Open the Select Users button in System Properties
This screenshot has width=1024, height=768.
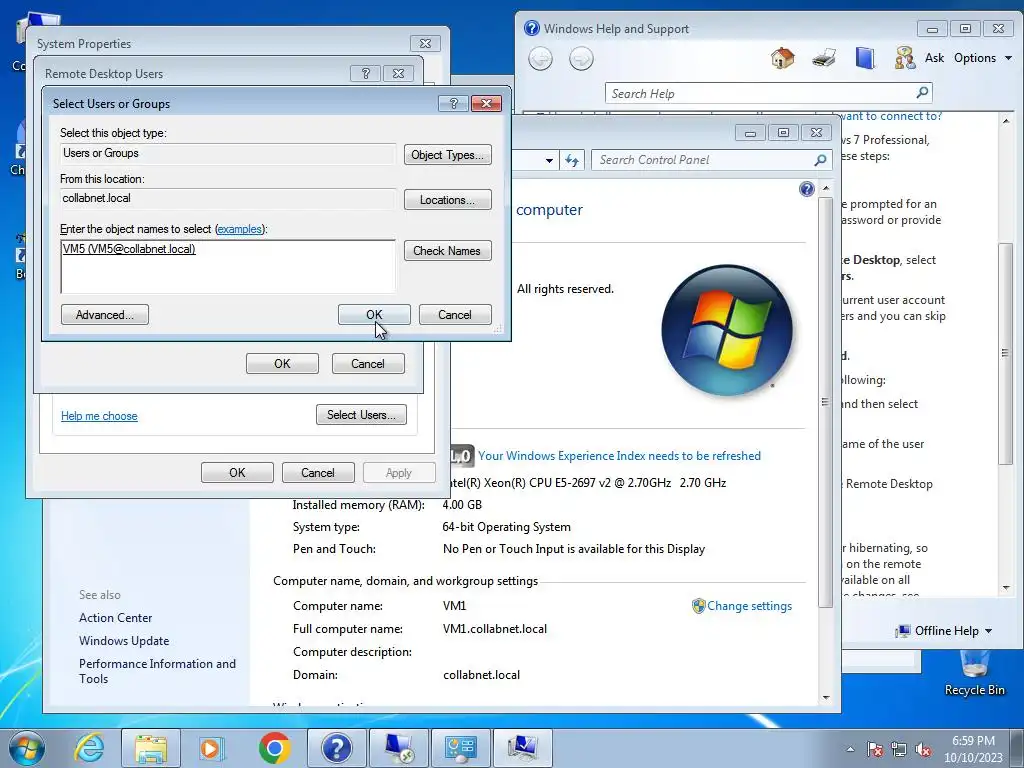coord(361,415)
